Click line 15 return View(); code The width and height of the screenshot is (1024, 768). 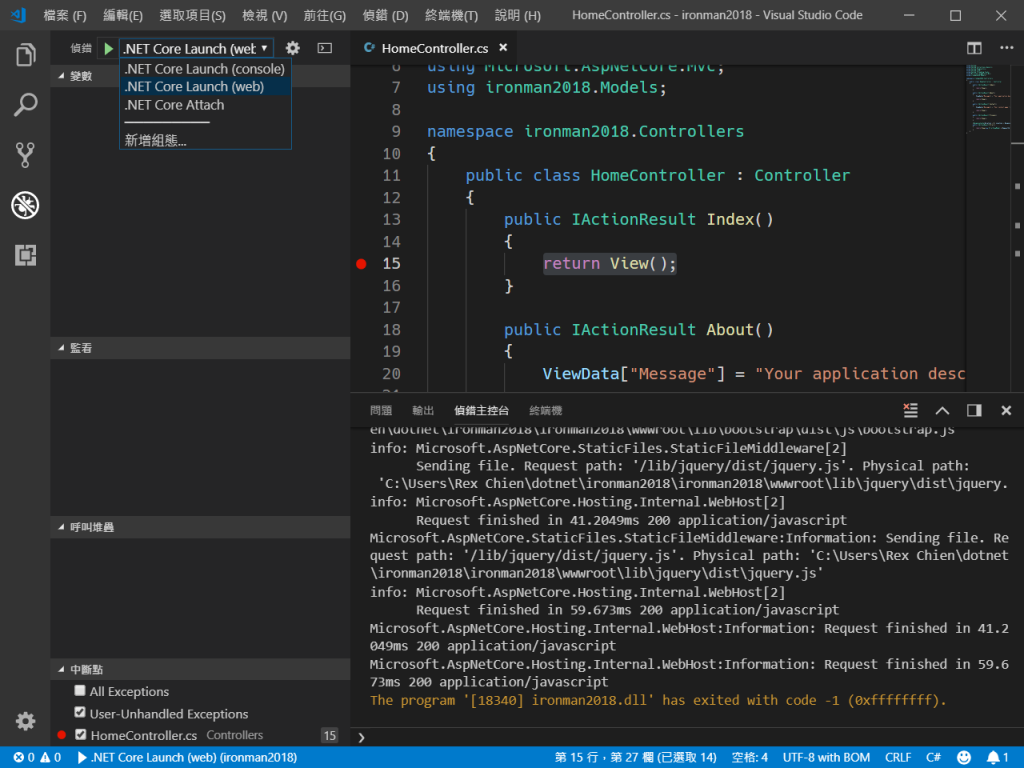(609, 264)
